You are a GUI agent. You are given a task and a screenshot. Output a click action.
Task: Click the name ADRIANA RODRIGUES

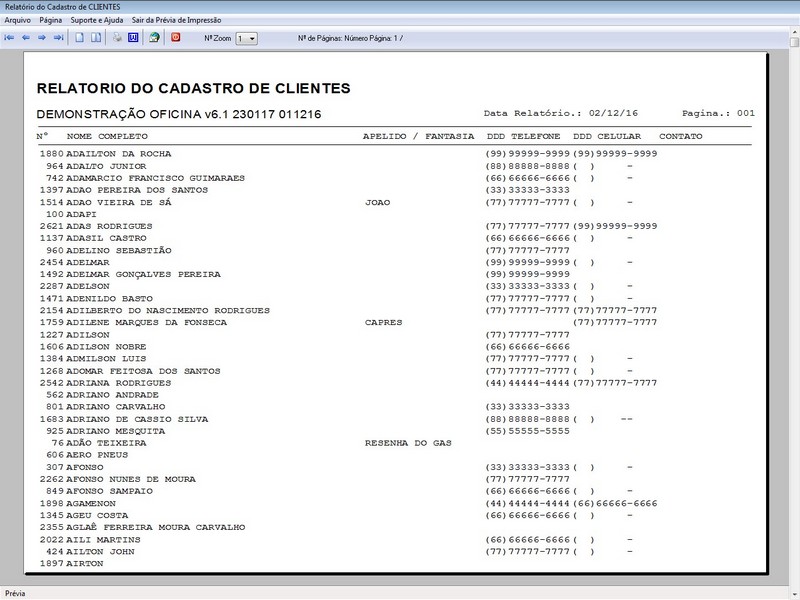point(119,383)
